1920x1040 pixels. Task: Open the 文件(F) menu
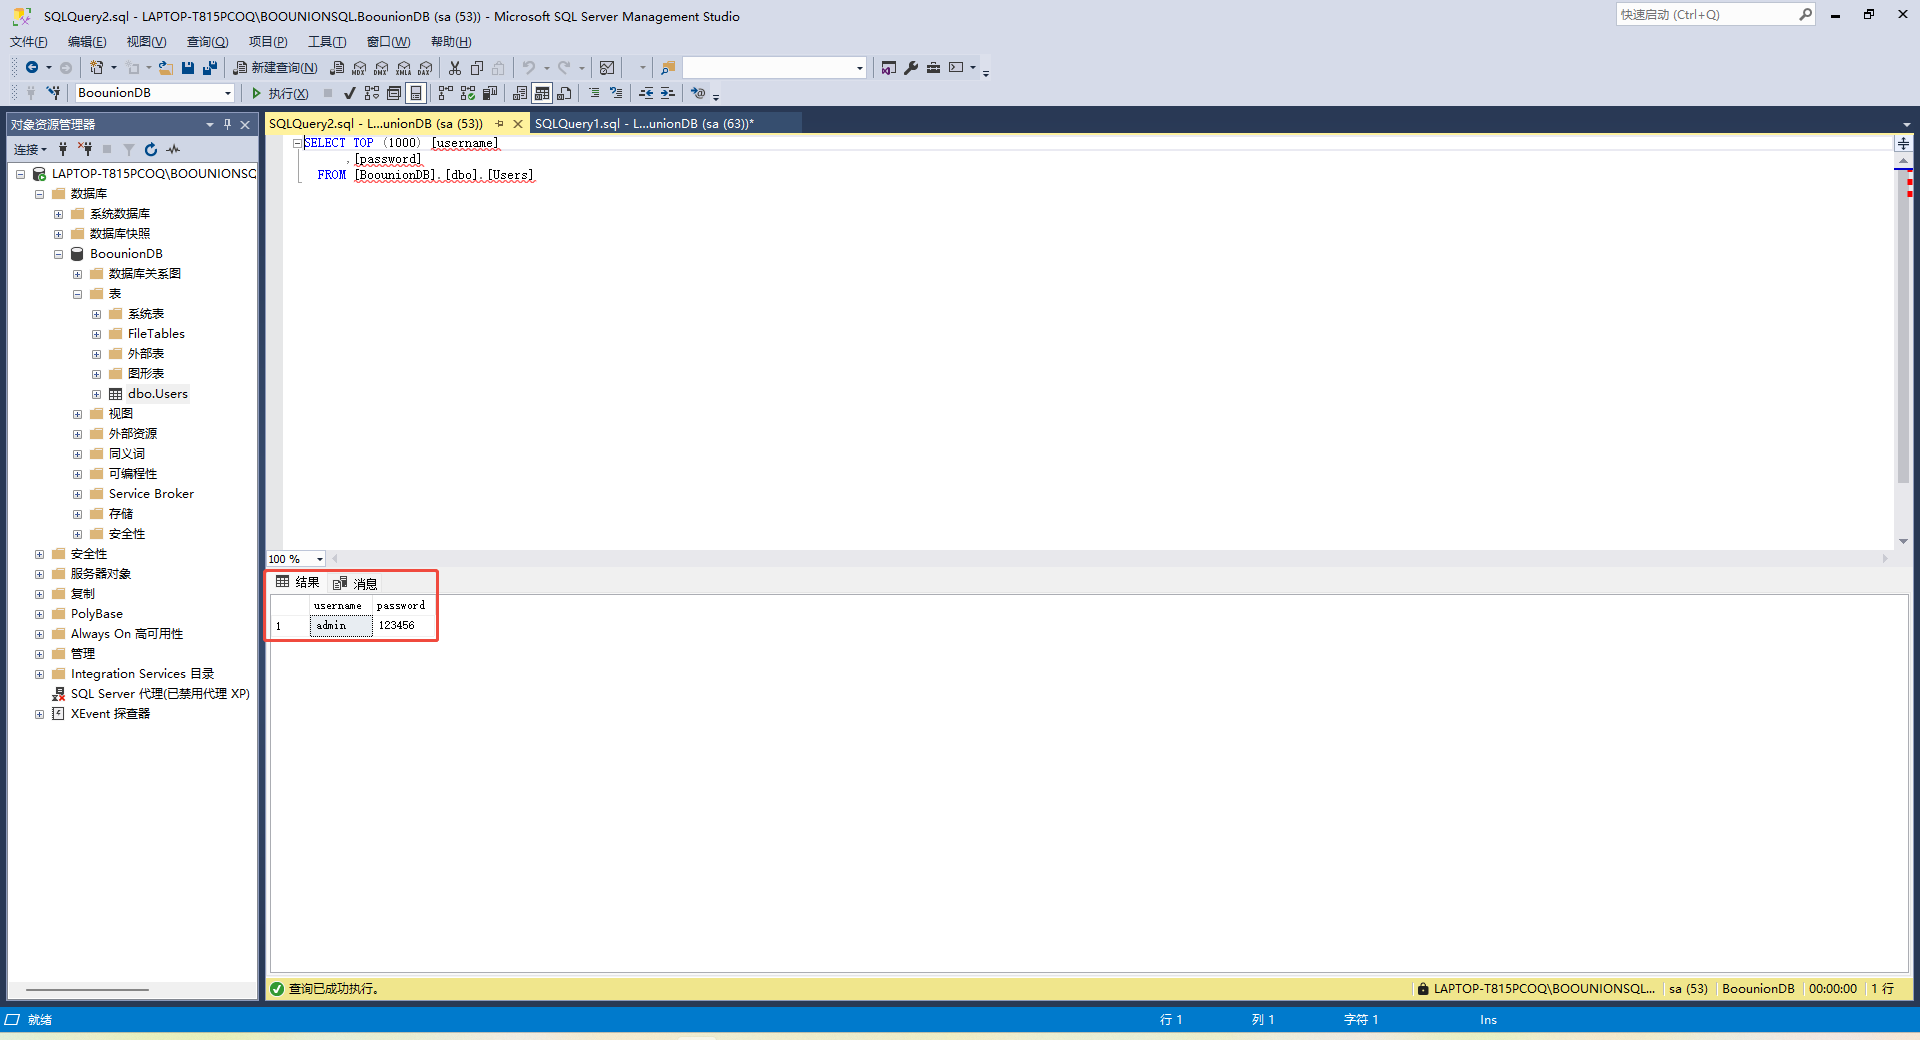tap(29, 42)
